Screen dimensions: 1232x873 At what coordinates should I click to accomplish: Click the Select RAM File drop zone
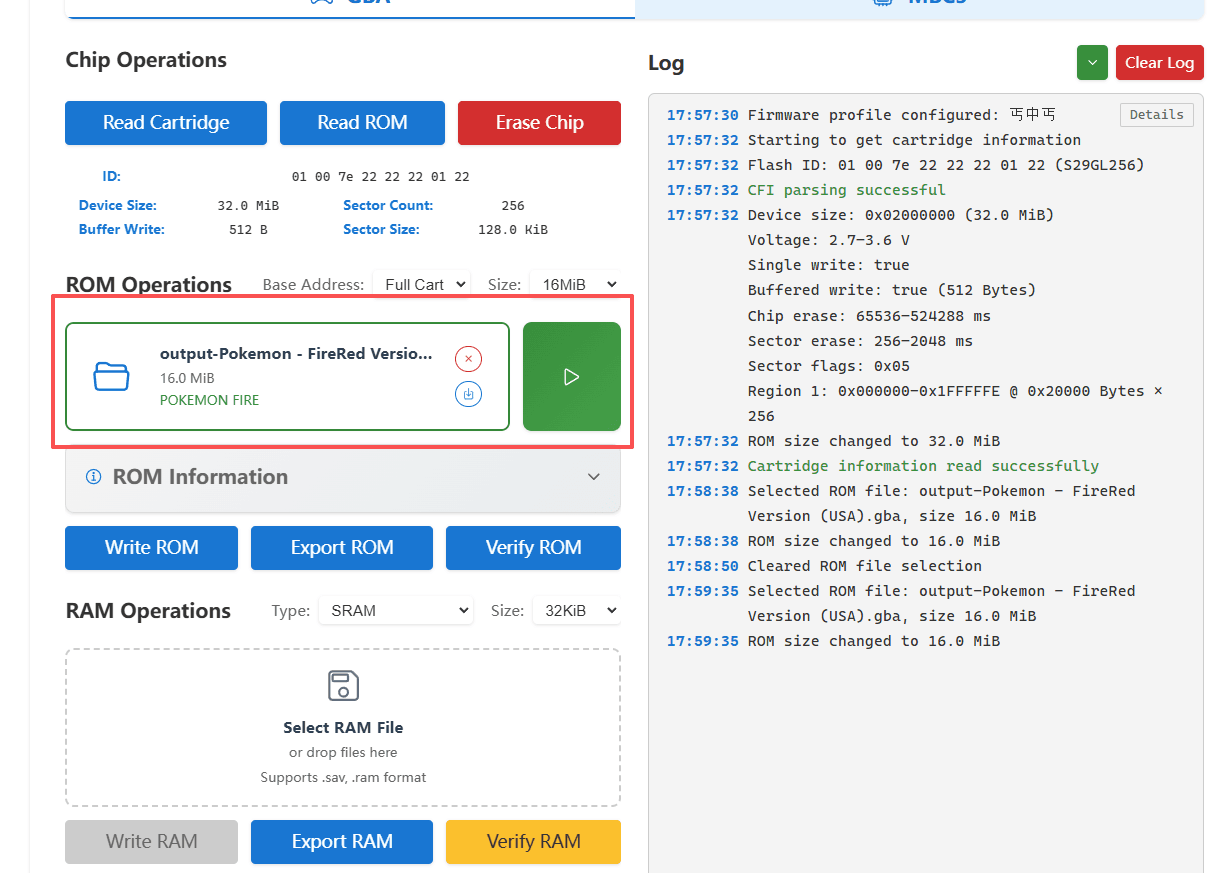(343, 728)
